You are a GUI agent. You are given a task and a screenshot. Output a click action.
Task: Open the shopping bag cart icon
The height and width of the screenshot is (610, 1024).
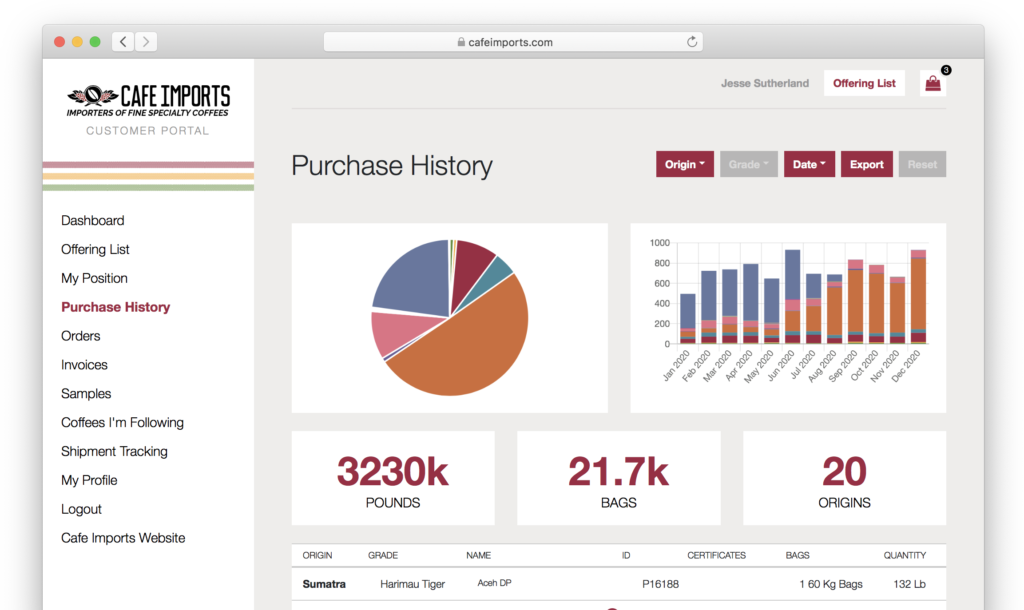tap(932, 84)
